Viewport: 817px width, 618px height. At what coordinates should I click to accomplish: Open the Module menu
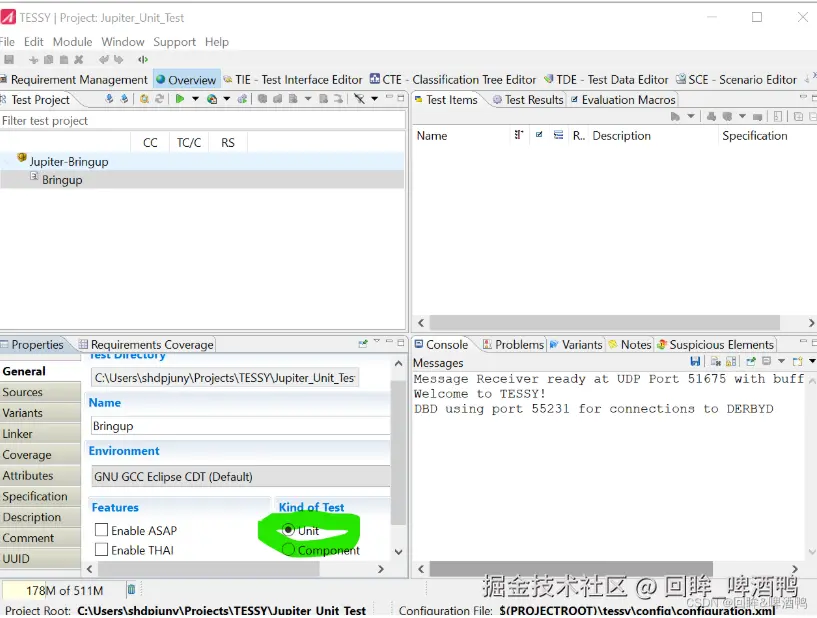[x=72, y=42]
